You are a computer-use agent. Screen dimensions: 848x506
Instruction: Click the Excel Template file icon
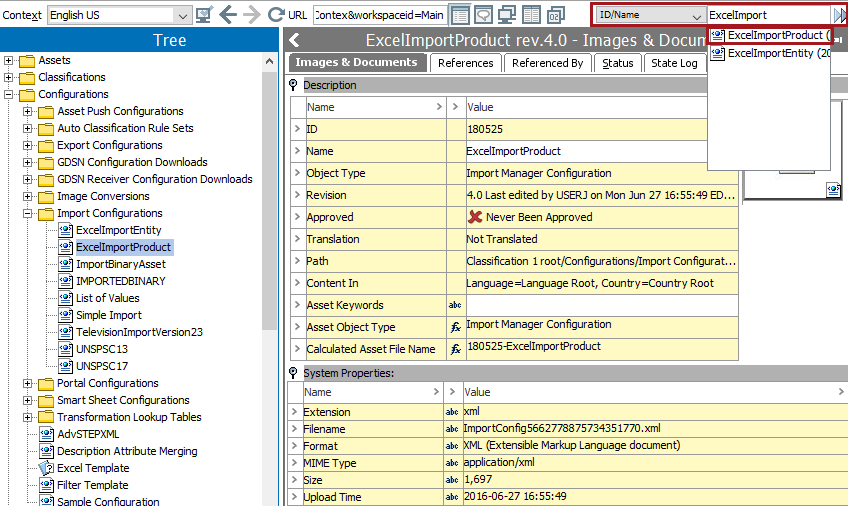(47, 468)
